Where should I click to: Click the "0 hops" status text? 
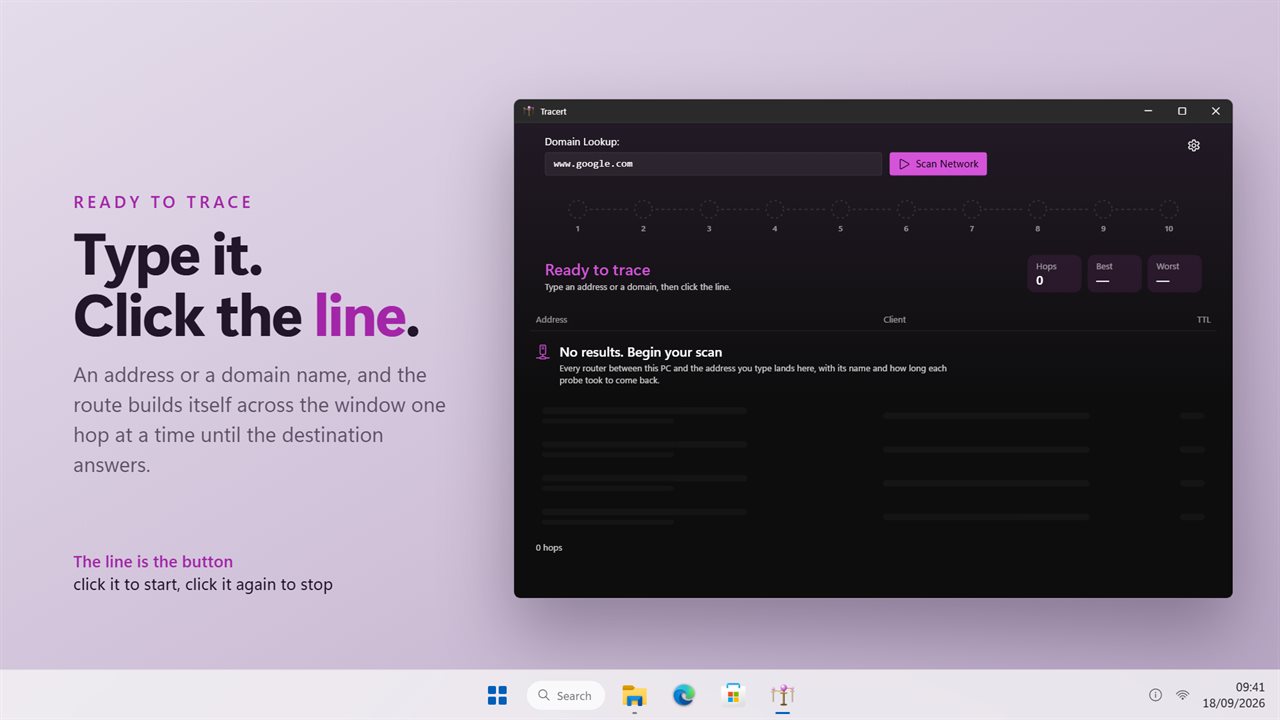549,548
